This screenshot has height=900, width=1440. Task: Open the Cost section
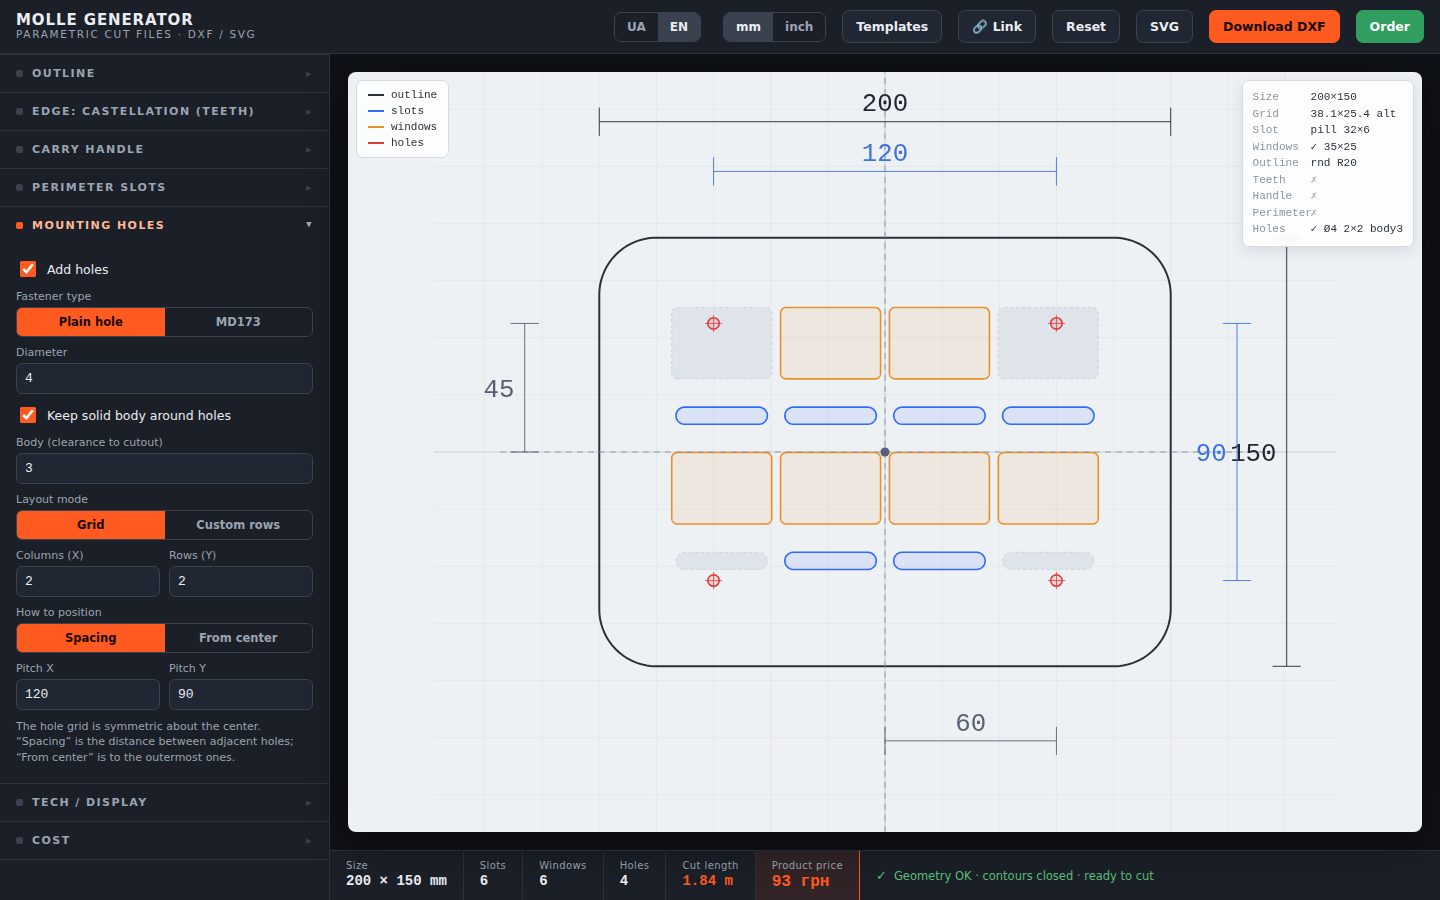[x=164, y=840]
